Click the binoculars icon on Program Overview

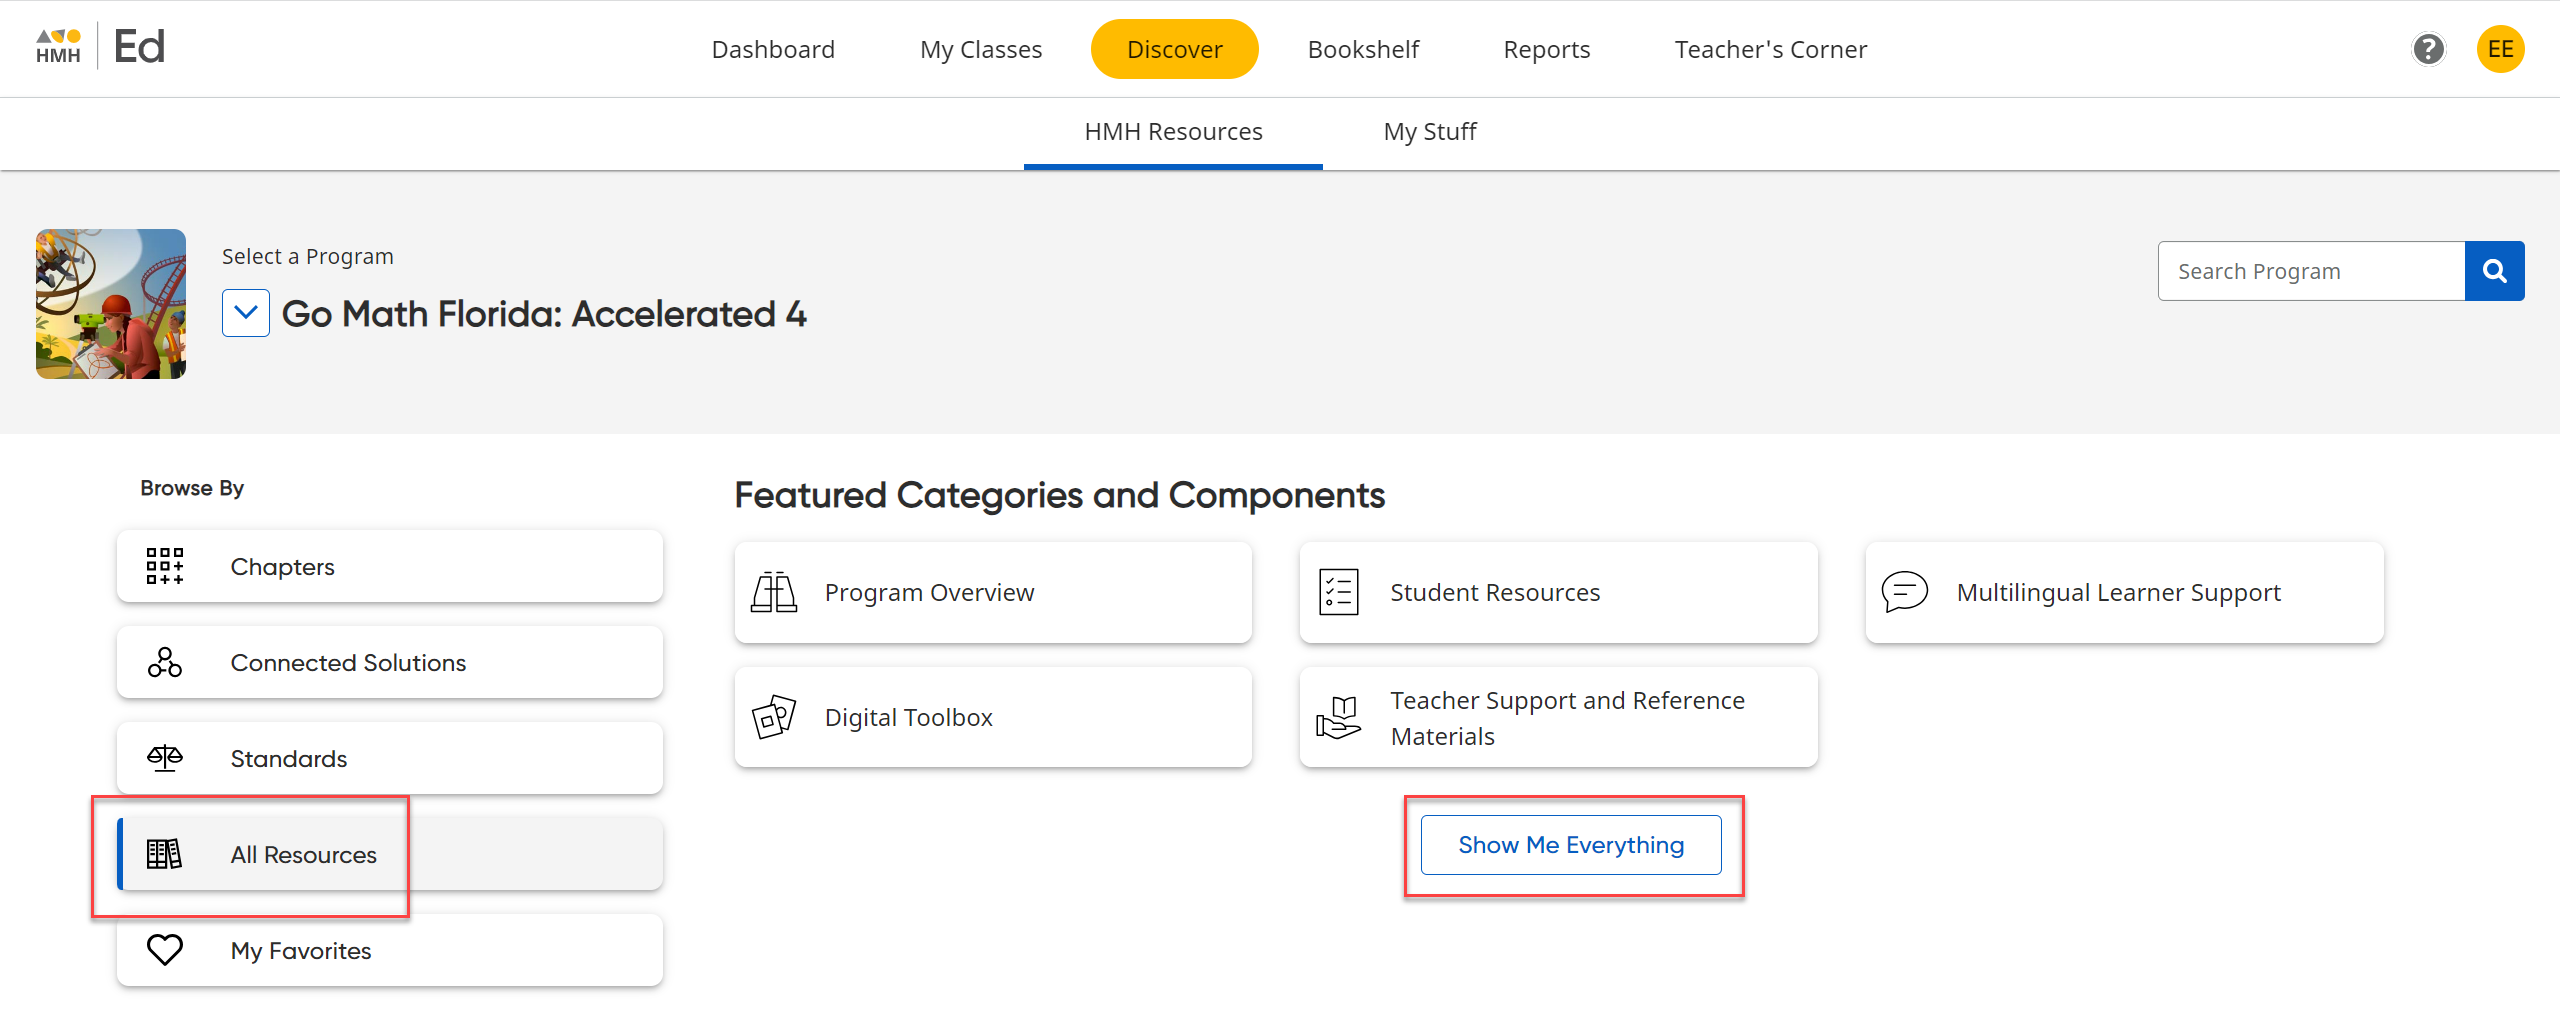click(x=775, y=591)
